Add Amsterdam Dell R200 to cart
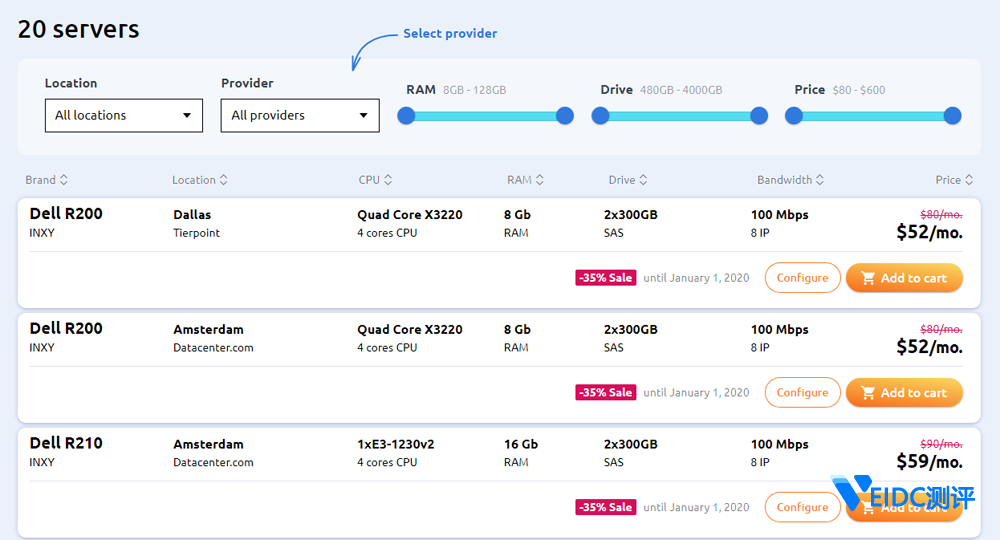The image size is (1000, 540). coord(904,393)
